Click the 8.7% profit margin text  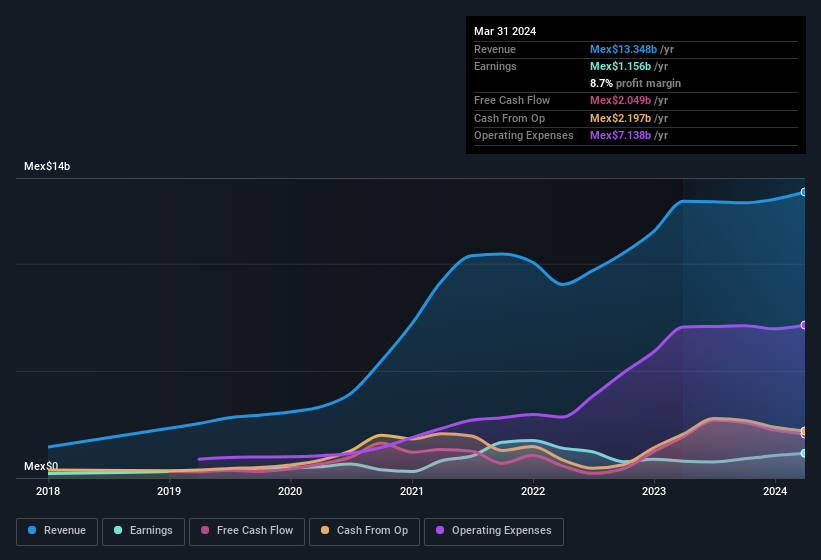[635, 83]
